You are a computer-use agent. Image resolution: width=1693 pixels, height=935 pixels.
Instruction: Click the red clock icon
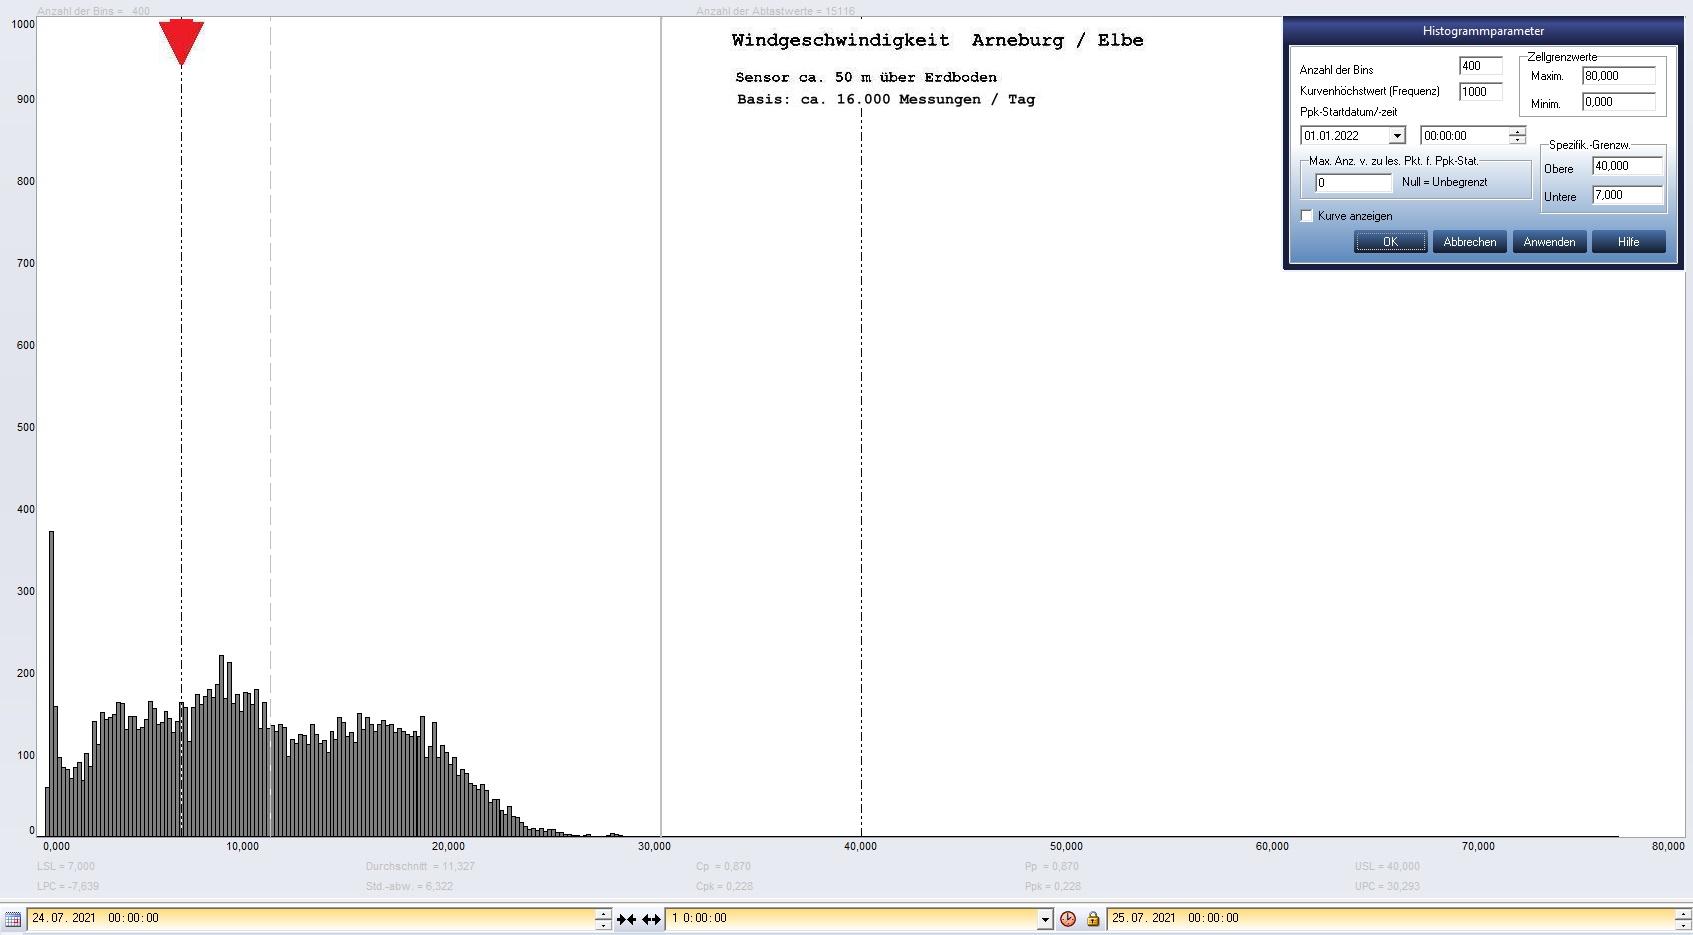point(1068,919)
